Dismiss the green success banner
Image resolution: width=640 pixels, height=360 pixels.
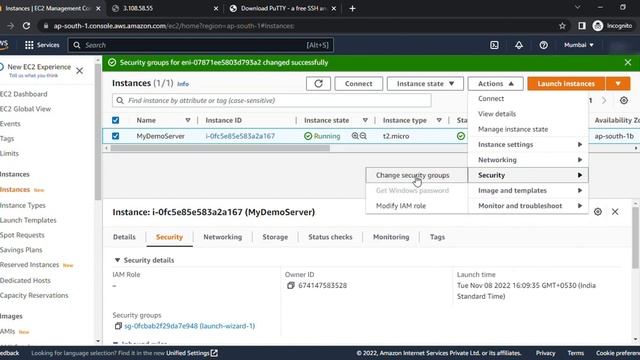[x=628, y=62]
